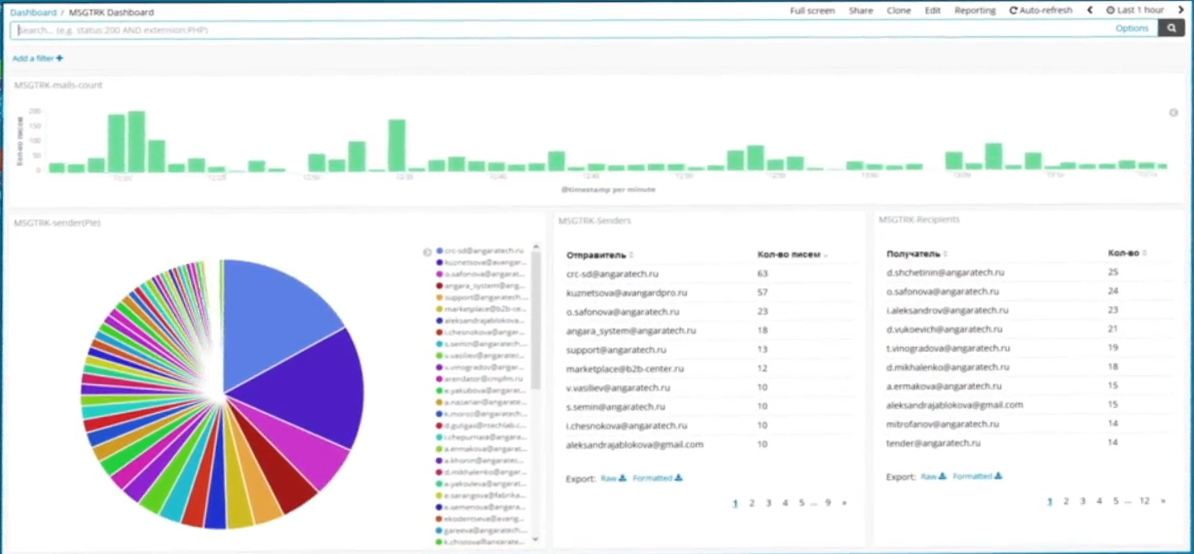Download Raw export of Senders table

point(613,479)
